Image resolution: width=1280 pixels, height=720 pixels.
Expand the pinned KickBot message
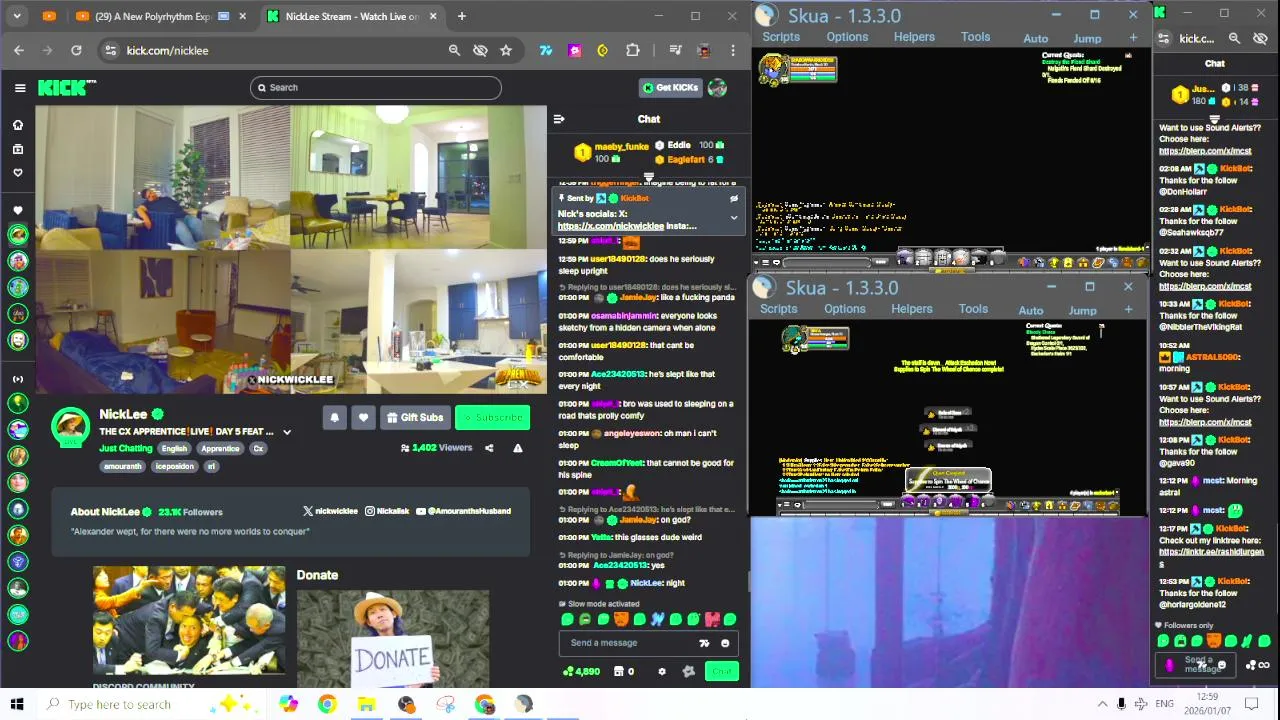point(733,217)
